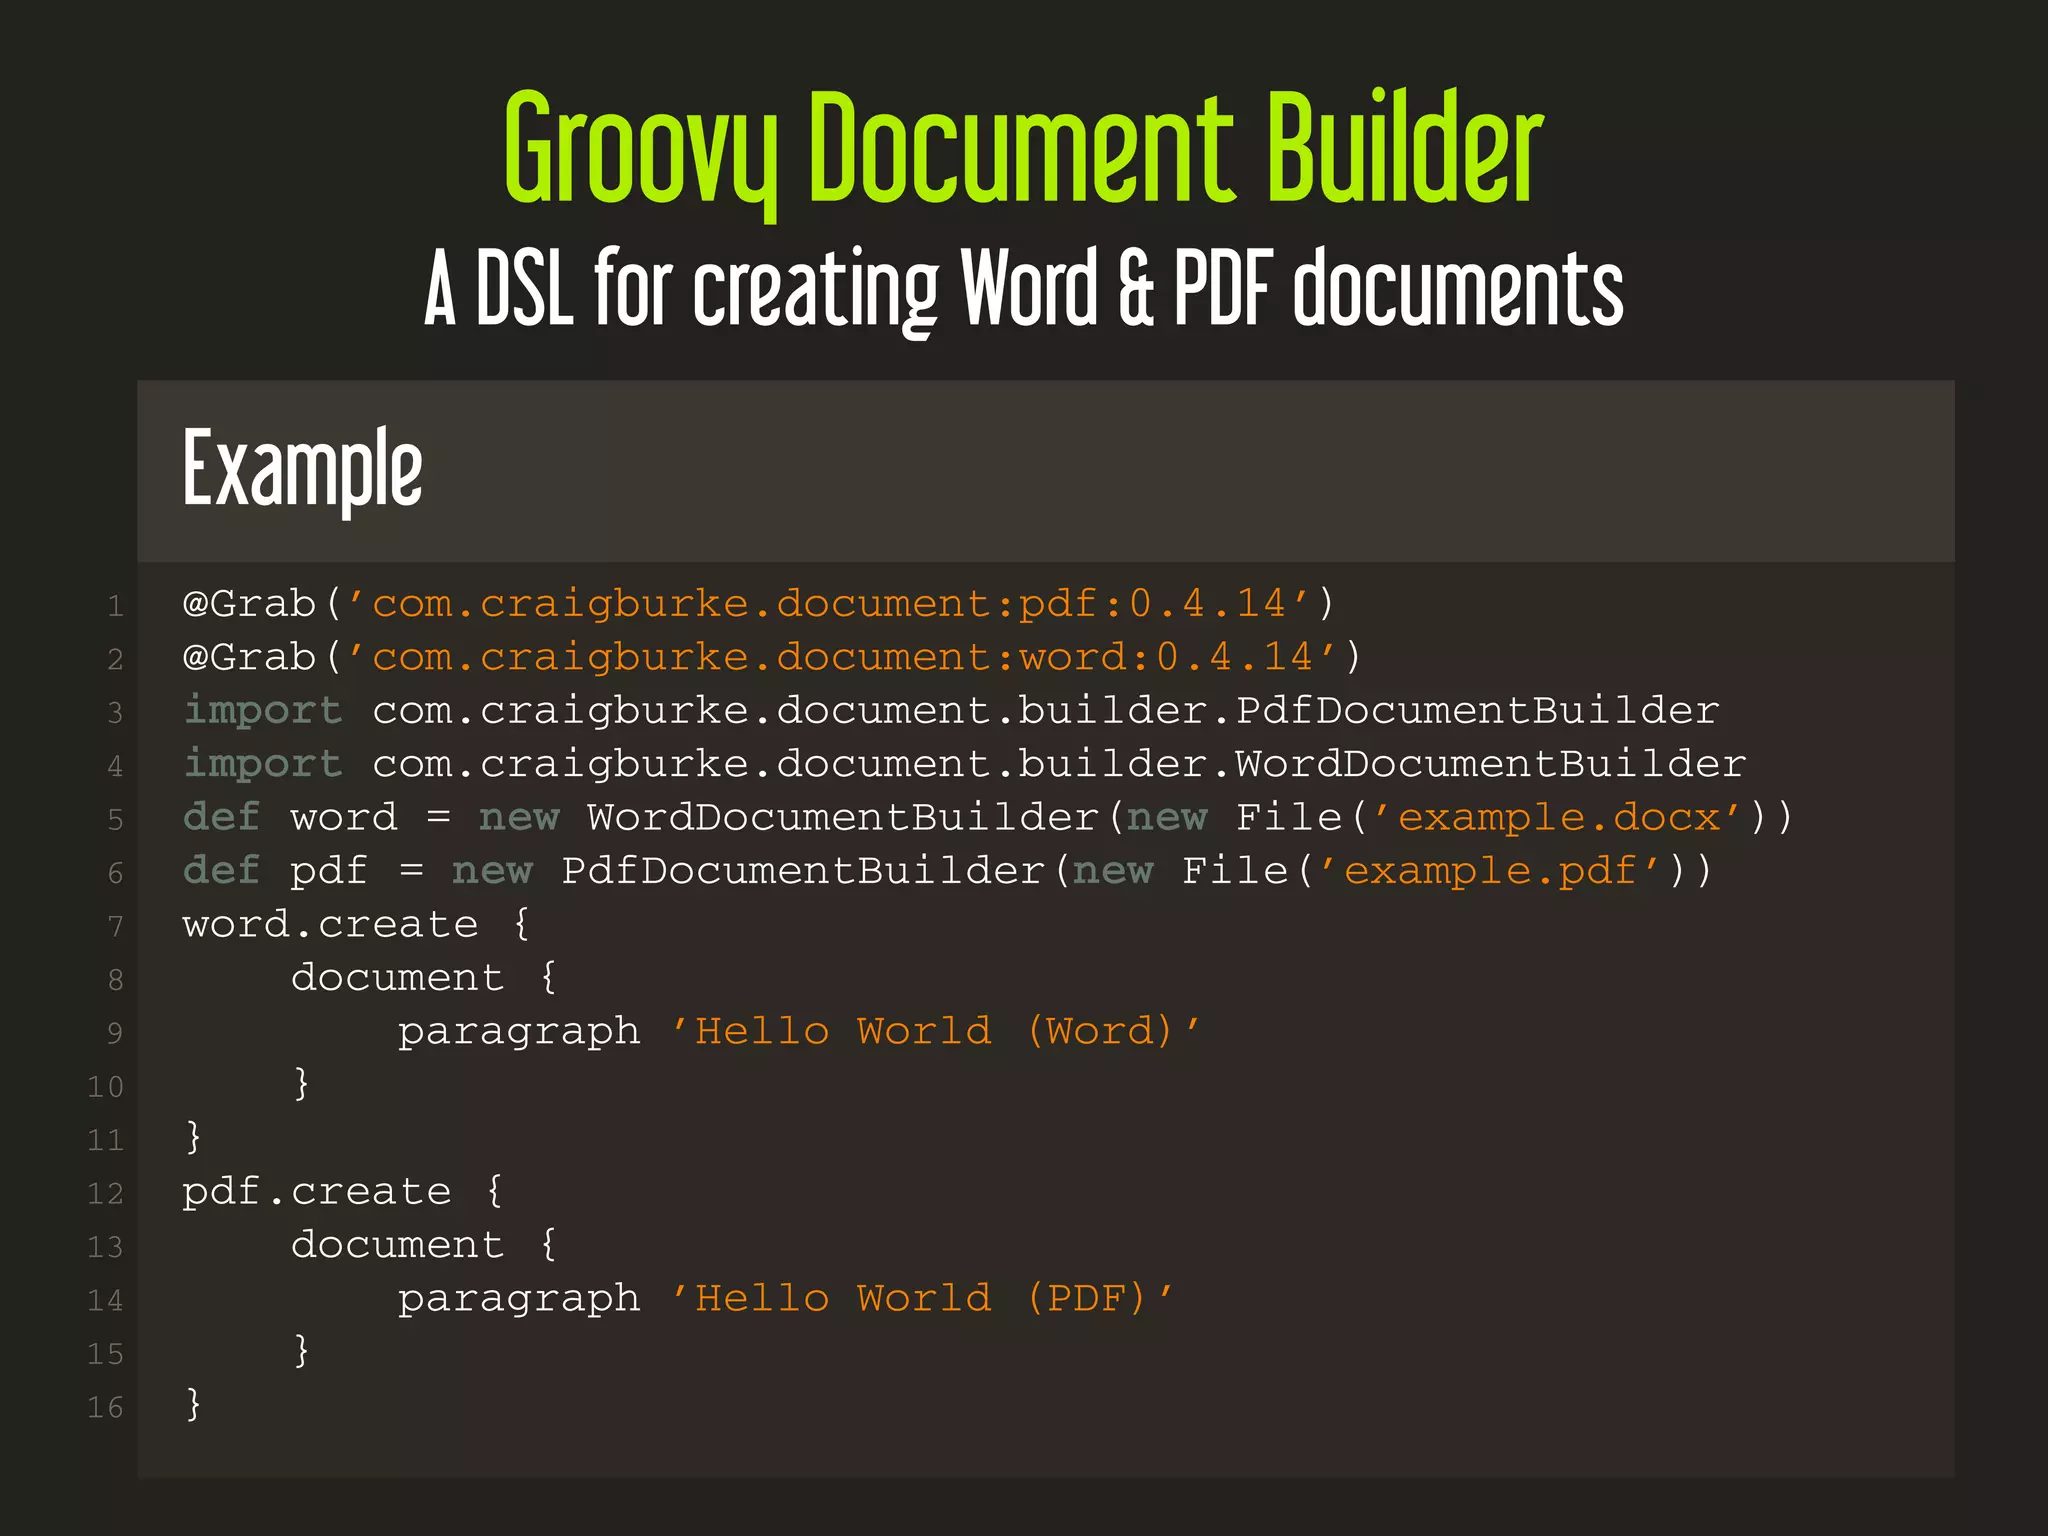Viewport: 2048px width, 1536px height.
Task: Click the closing brace on line 10
Action: point(302,1084)
